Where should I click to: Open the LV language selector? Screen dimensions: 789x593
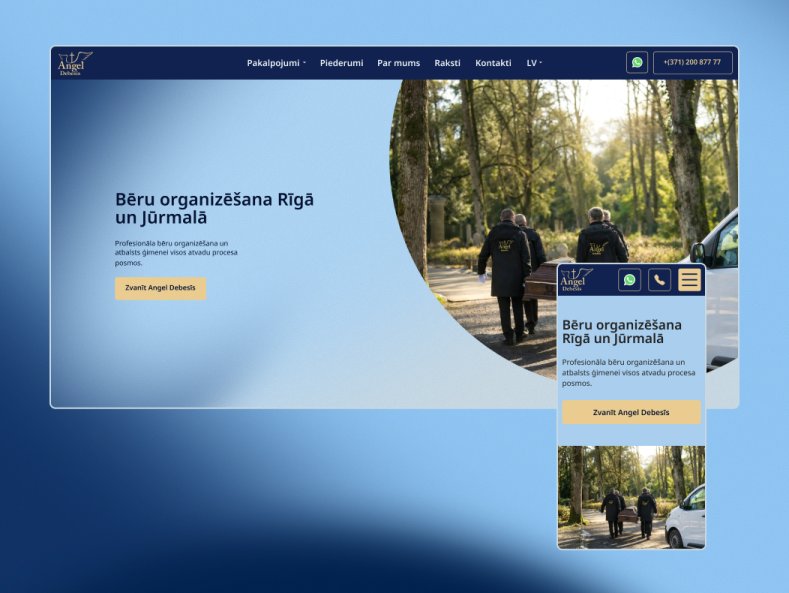tap(534, 63)
